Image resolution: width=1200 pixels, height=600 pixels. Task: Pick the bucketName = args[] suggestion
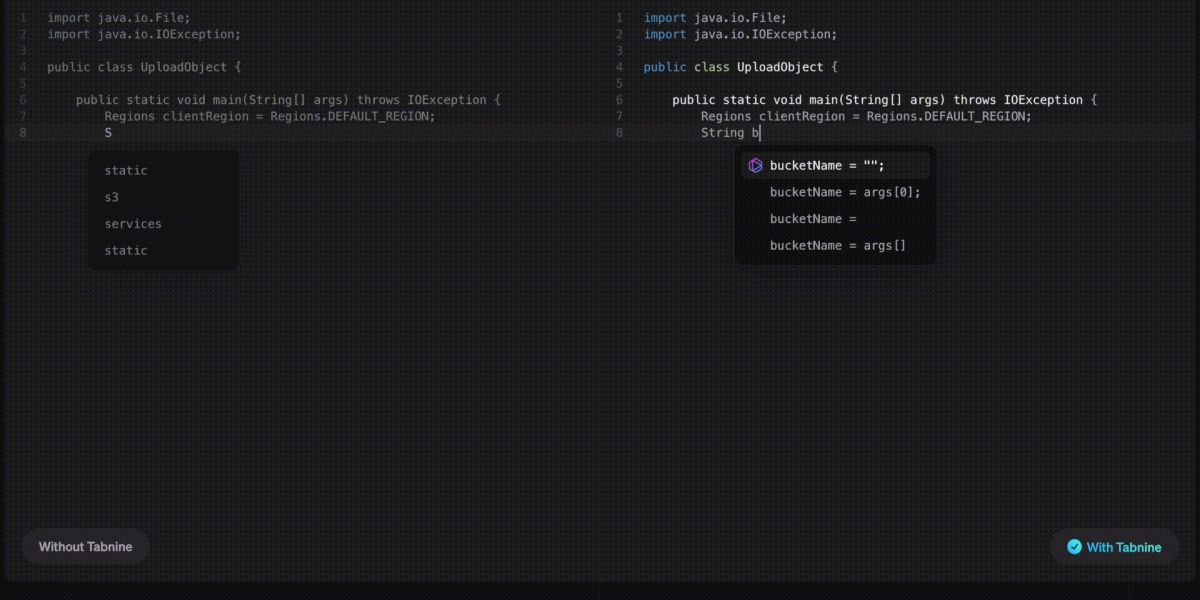pos(837,245)
